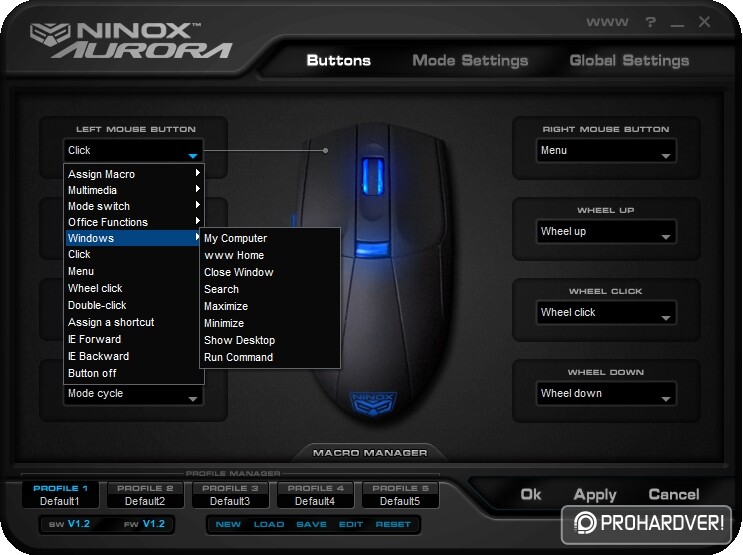The height and width of the screenshot is (555, 743).
Task: Select Assign a shortcut option
Action: coord(134,322)
